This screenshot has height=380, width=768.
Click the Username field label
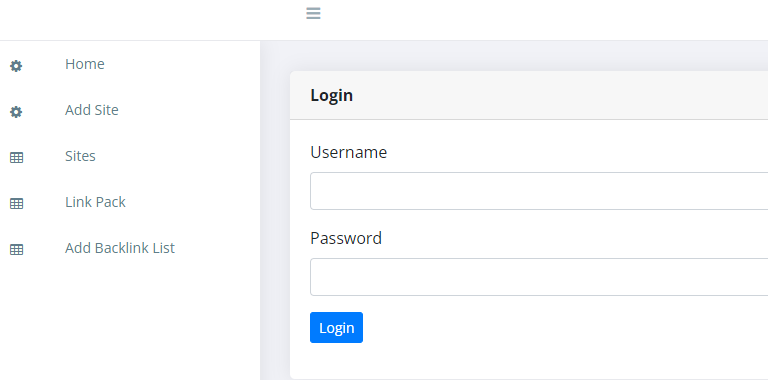click(x=349, y=152)
